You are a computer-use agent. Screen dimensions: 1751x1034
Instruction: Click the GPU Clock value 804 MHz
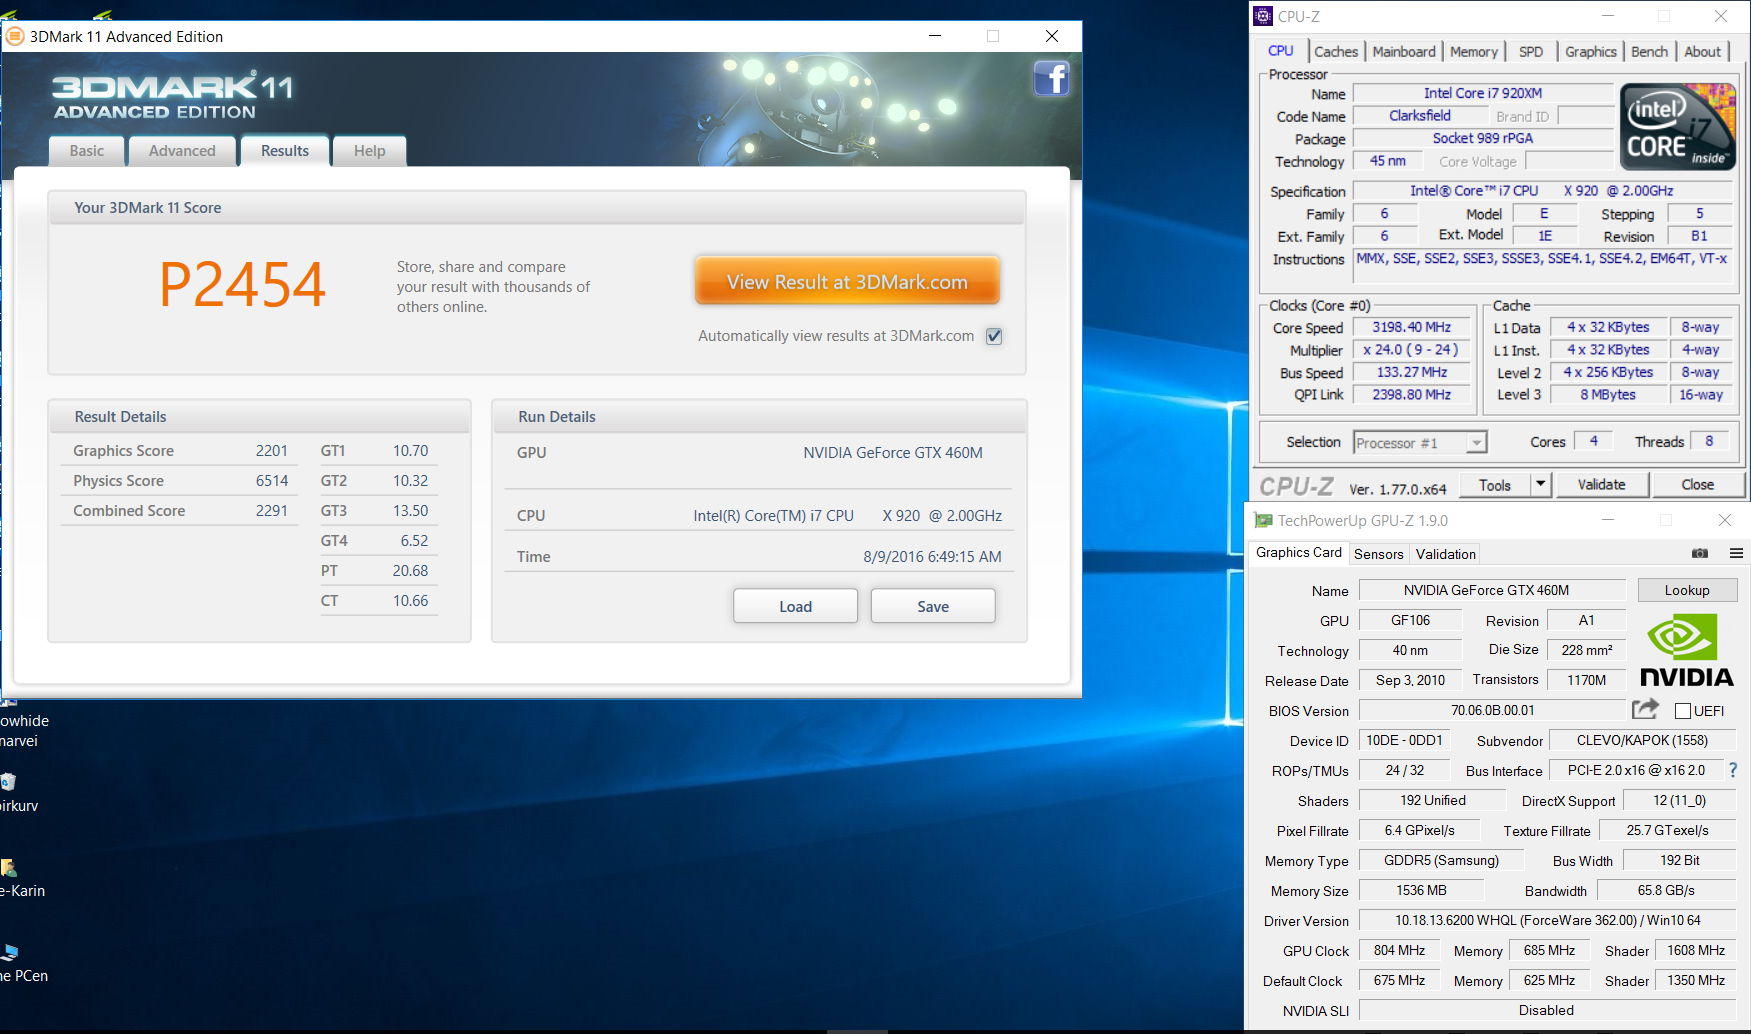pos(1399,950)
